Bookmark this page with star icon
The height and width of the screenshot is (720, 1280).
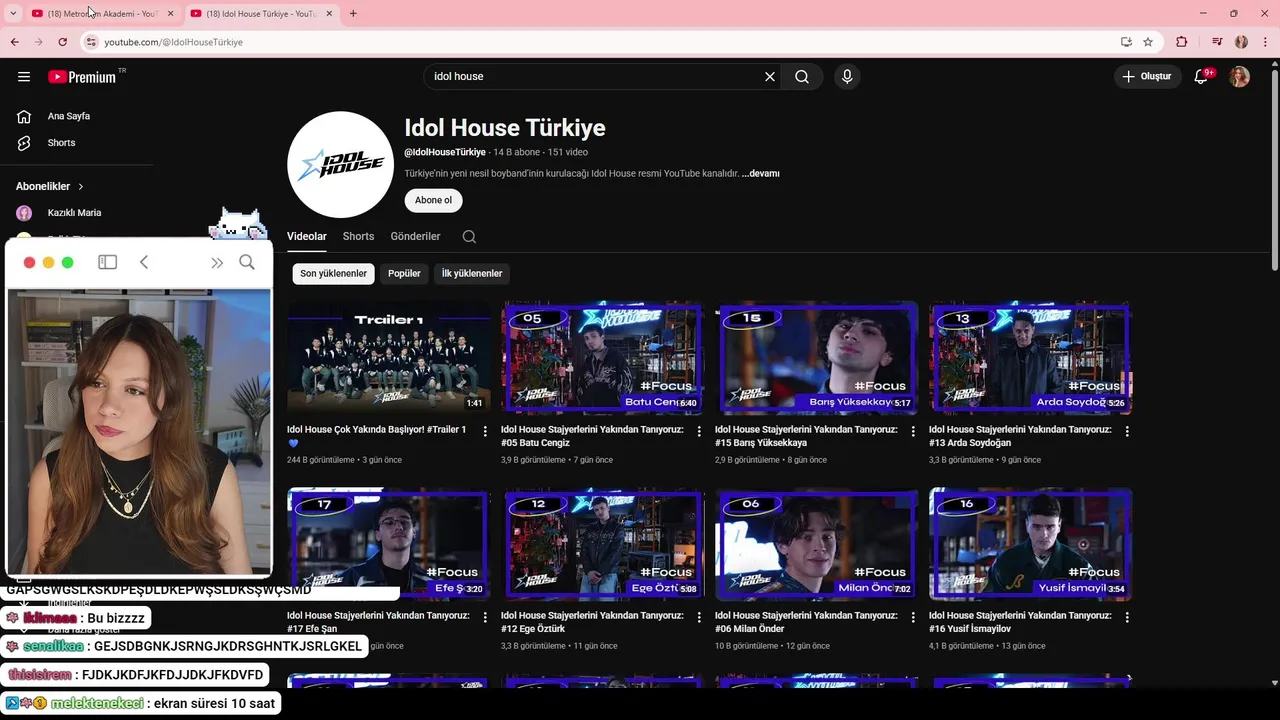pyautogui.click(x=1148, y=42)
